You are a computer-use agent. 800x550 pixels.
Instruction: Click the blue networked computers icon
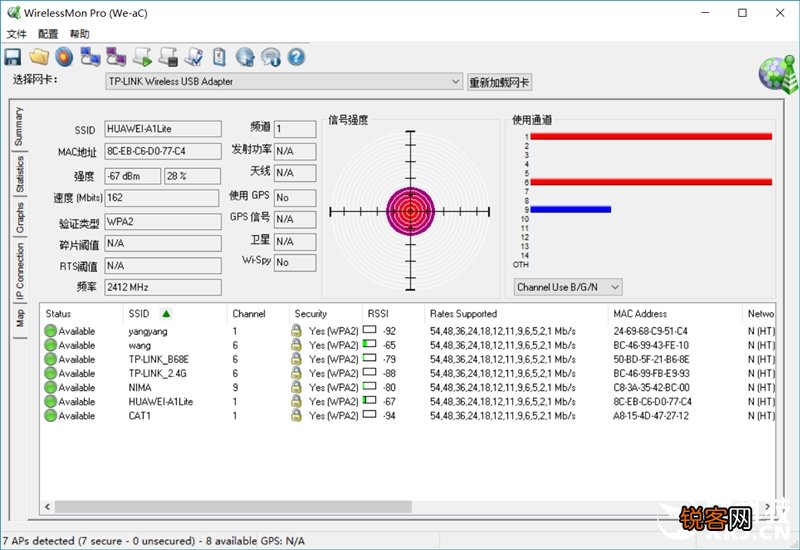[90, 57]
